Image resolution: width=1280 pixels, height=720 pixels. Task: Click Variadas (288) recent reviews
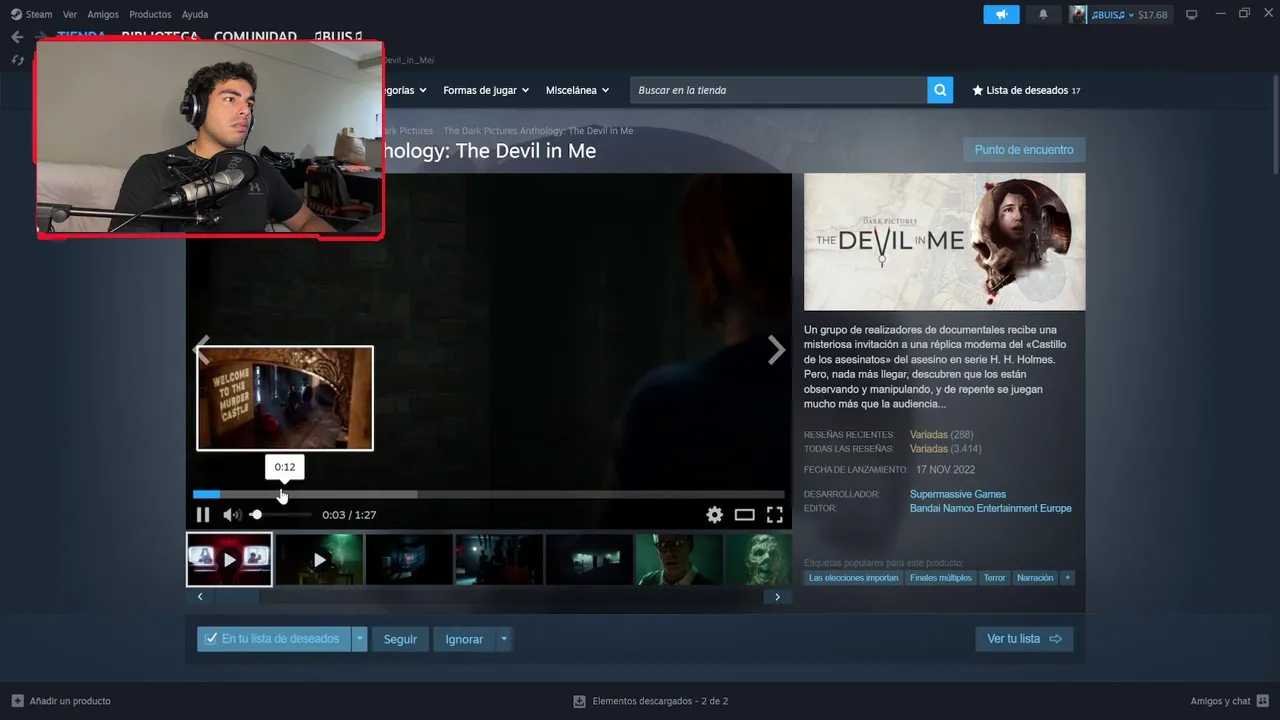point(941,435)
